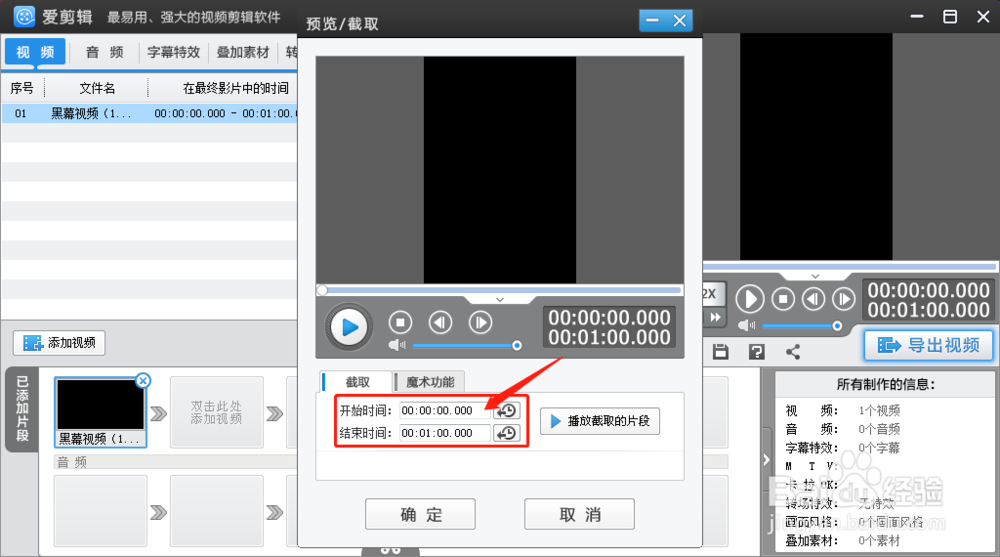Mute the main player speaker icon
Viewport: 1000px width, 557px height.
746,325
